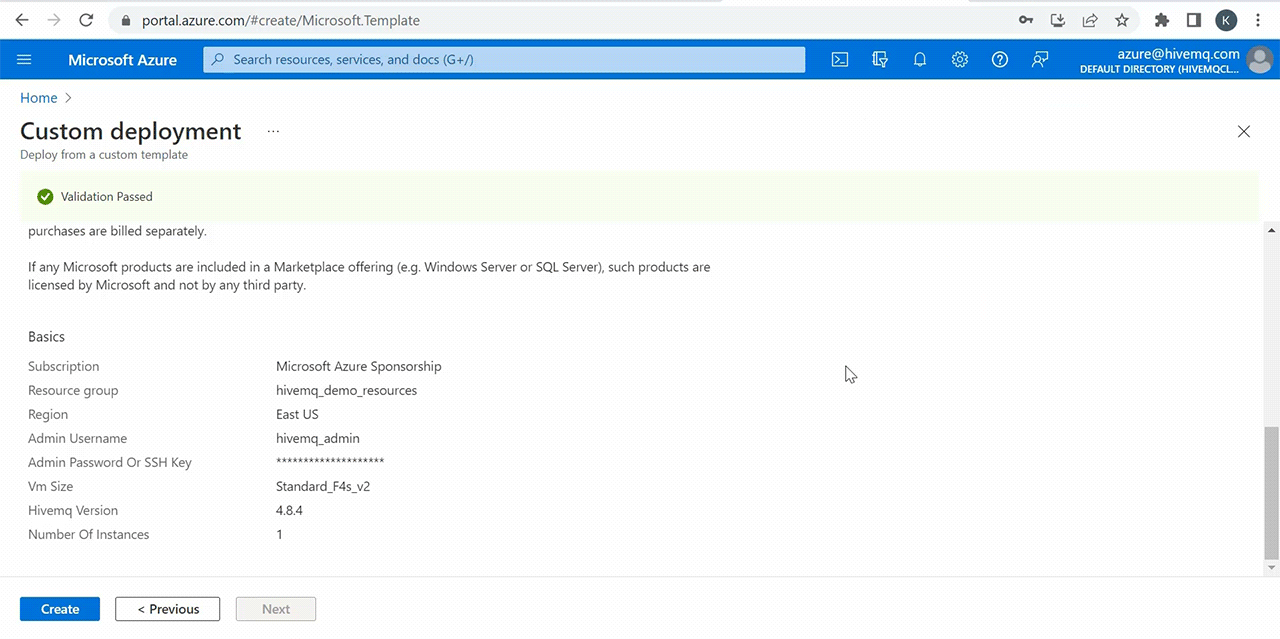
Task: Select Microsoft Azure Sponsorship subscription value
Action: click(358, 366)
